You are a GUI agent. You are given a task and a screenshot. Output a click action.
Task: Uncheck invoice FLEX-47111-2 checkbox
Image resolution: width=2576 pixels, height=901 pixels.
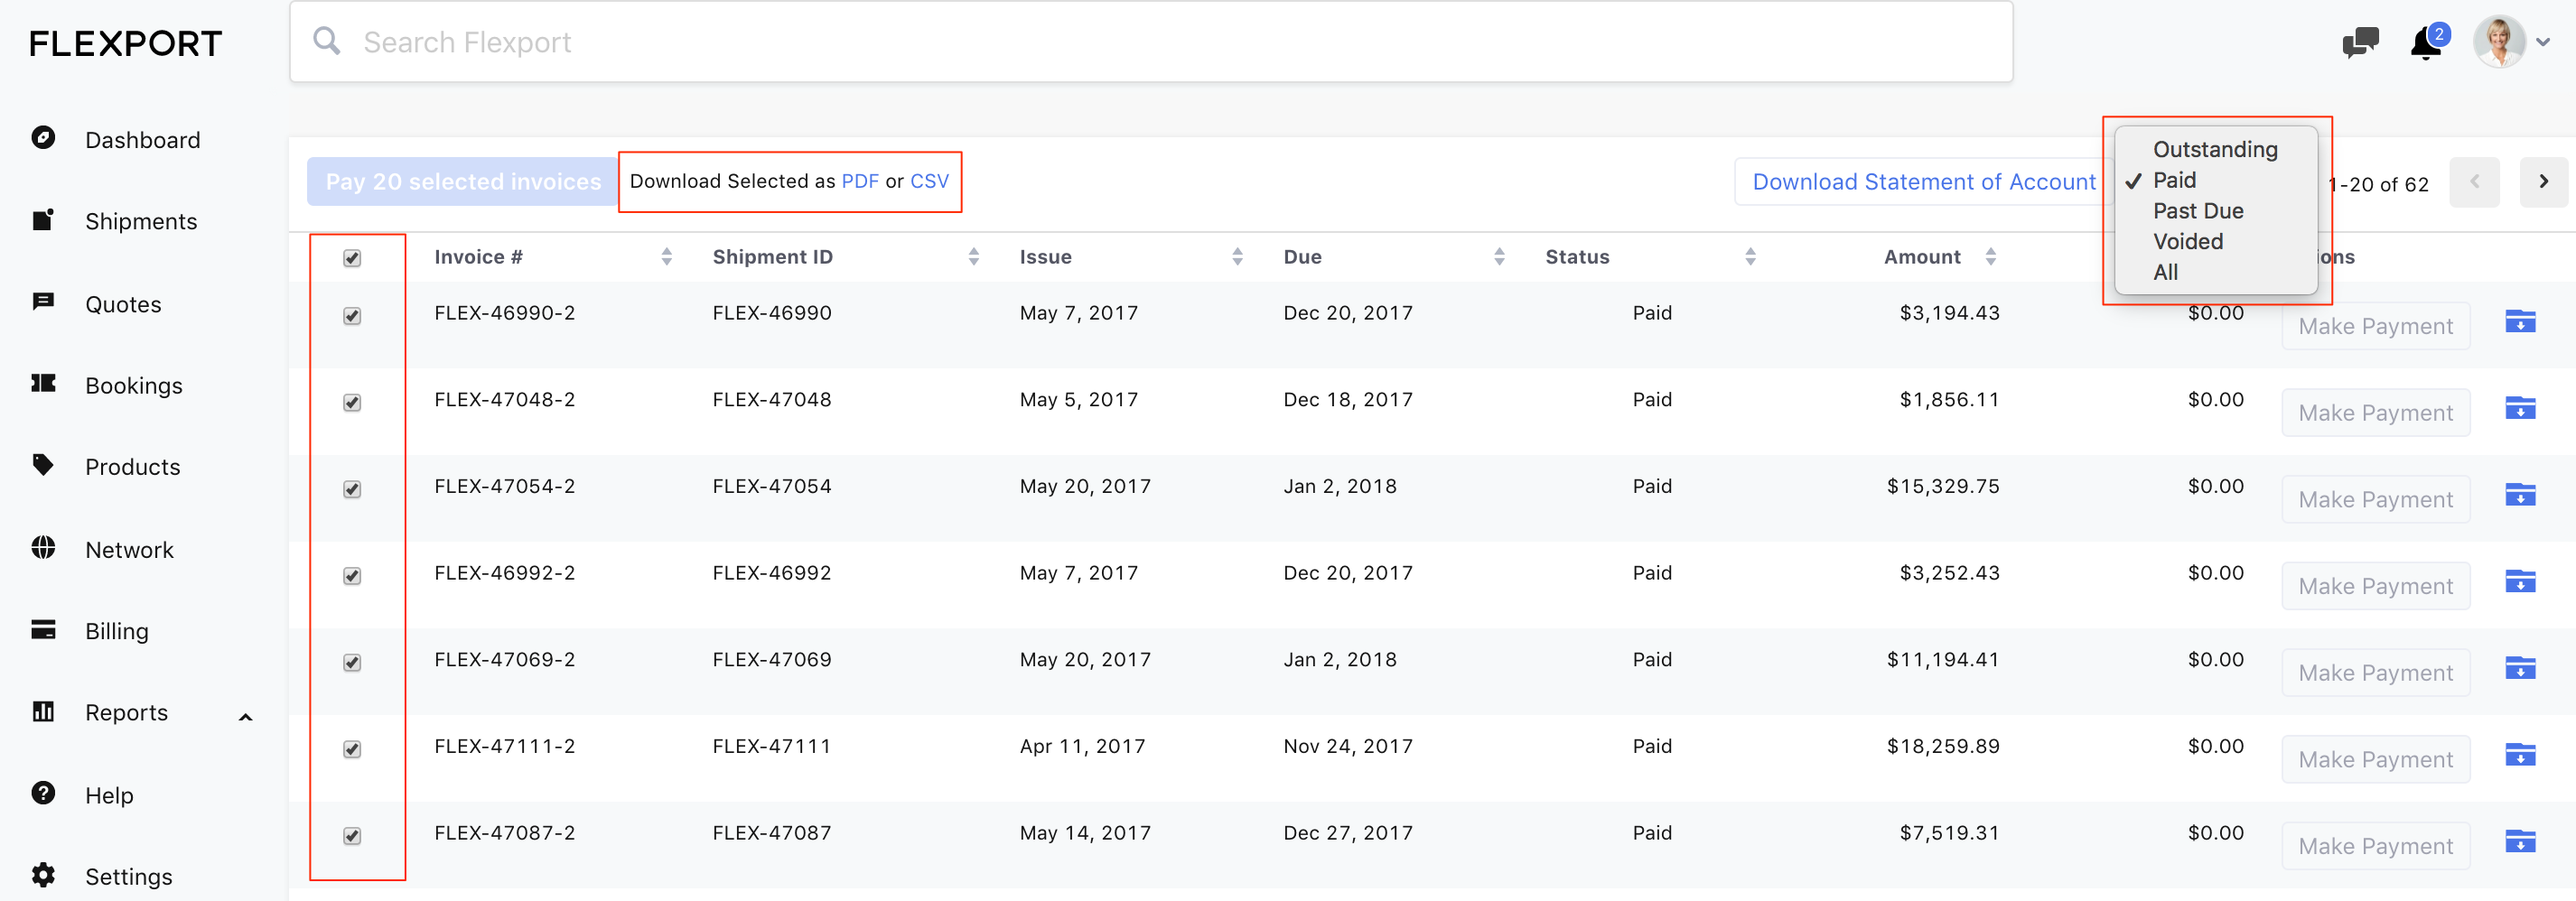(352, 749)
